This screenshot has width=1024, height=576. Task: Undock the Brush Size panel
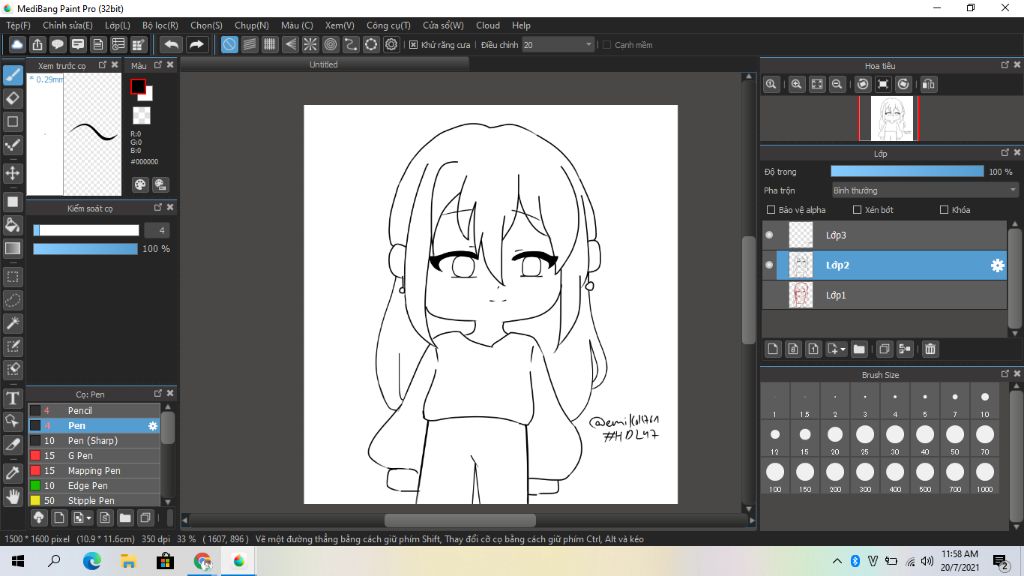tap(1004, 374)
